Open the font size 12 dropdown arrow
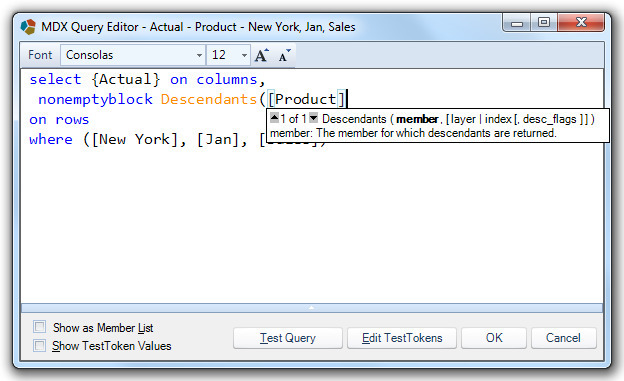The width and height of the screenshot is (624, 381). pos(244,55)
